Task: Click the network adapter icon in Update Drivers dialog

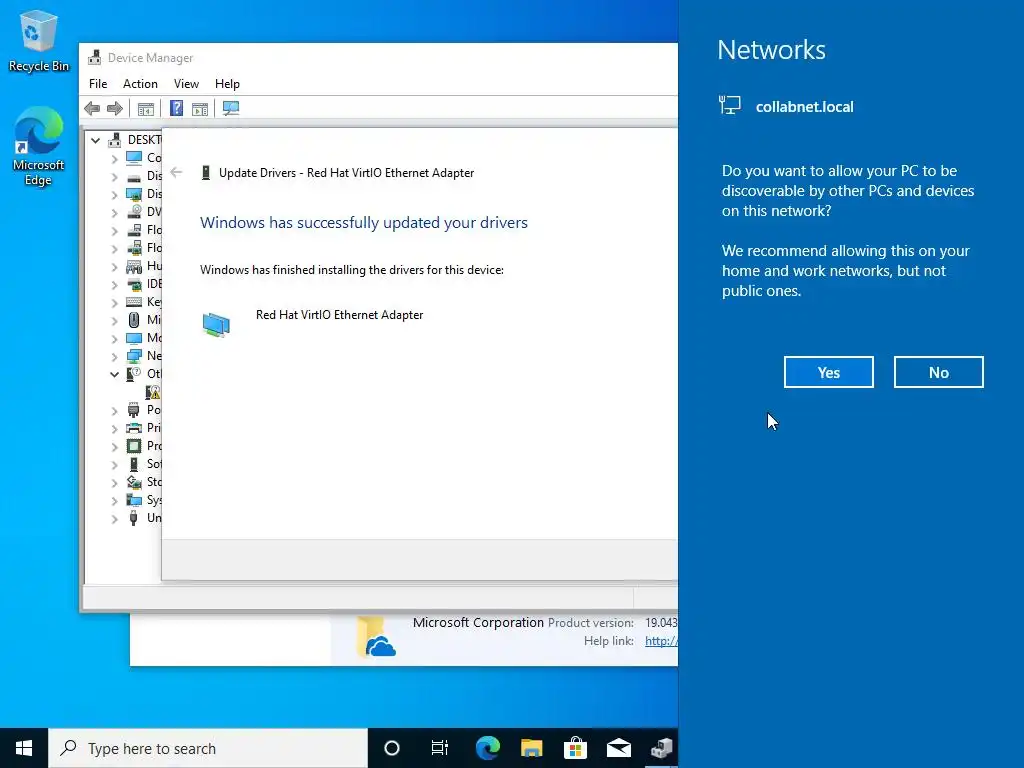Action: [x=216, y=324]
